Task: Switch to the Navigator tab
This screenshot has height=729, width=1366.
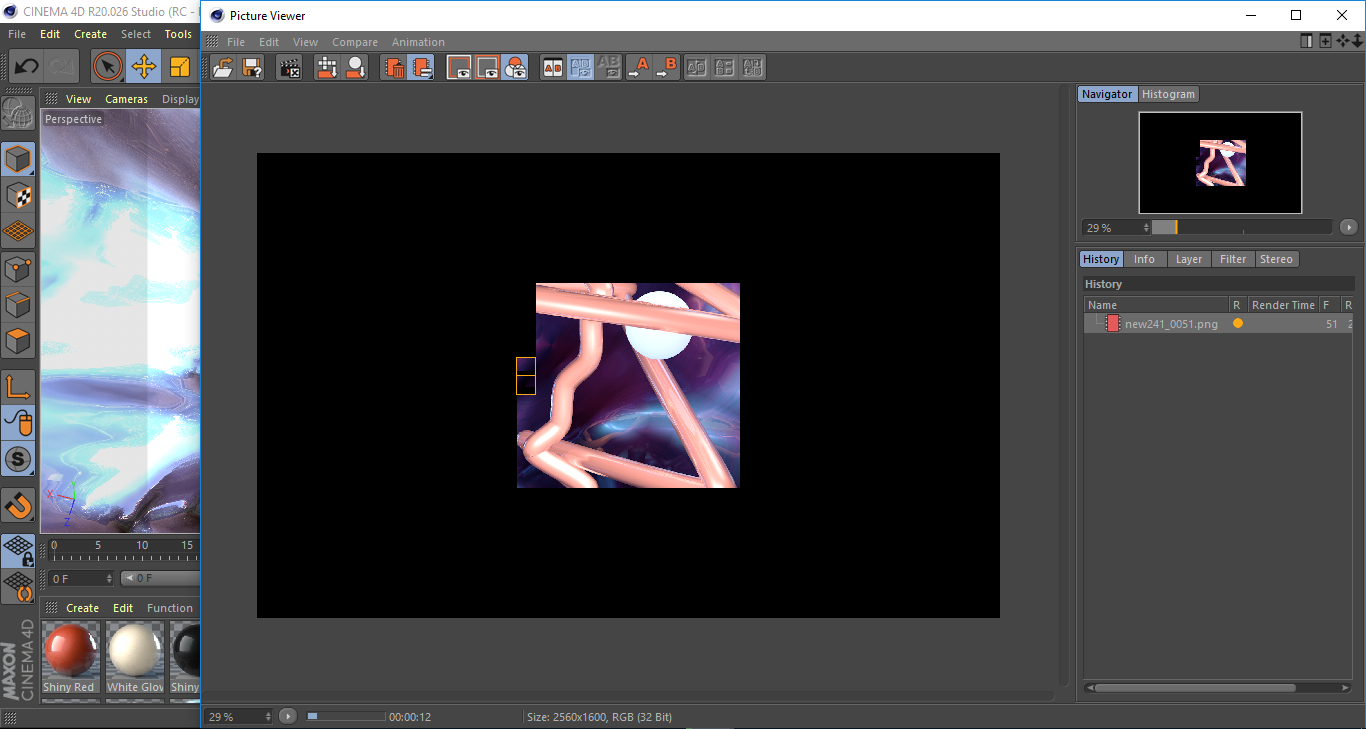Action: [1107, 94]
